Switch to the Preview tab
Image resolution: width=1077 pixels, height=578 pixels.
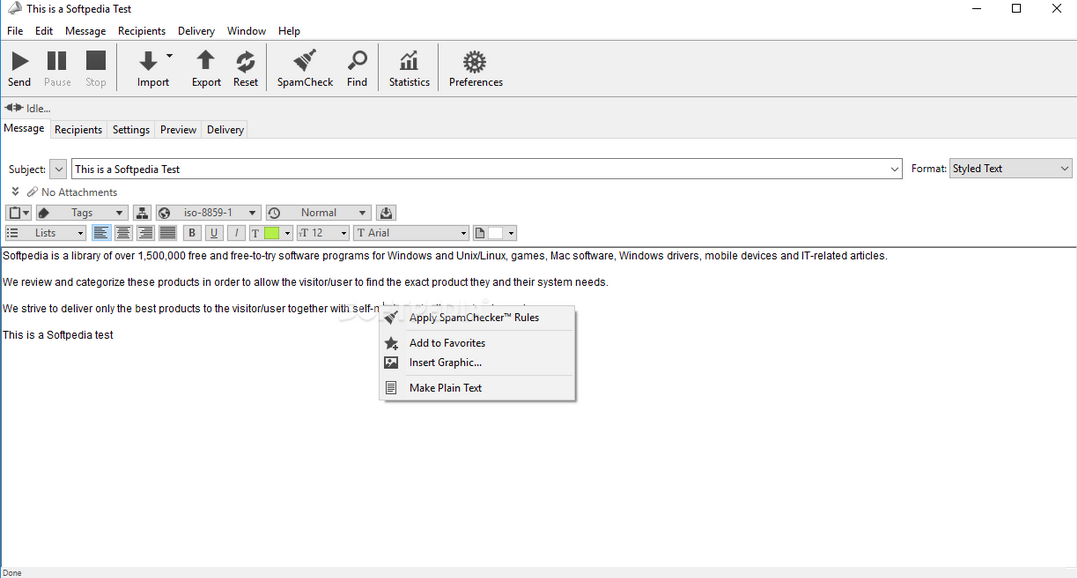tap(178, 130)
